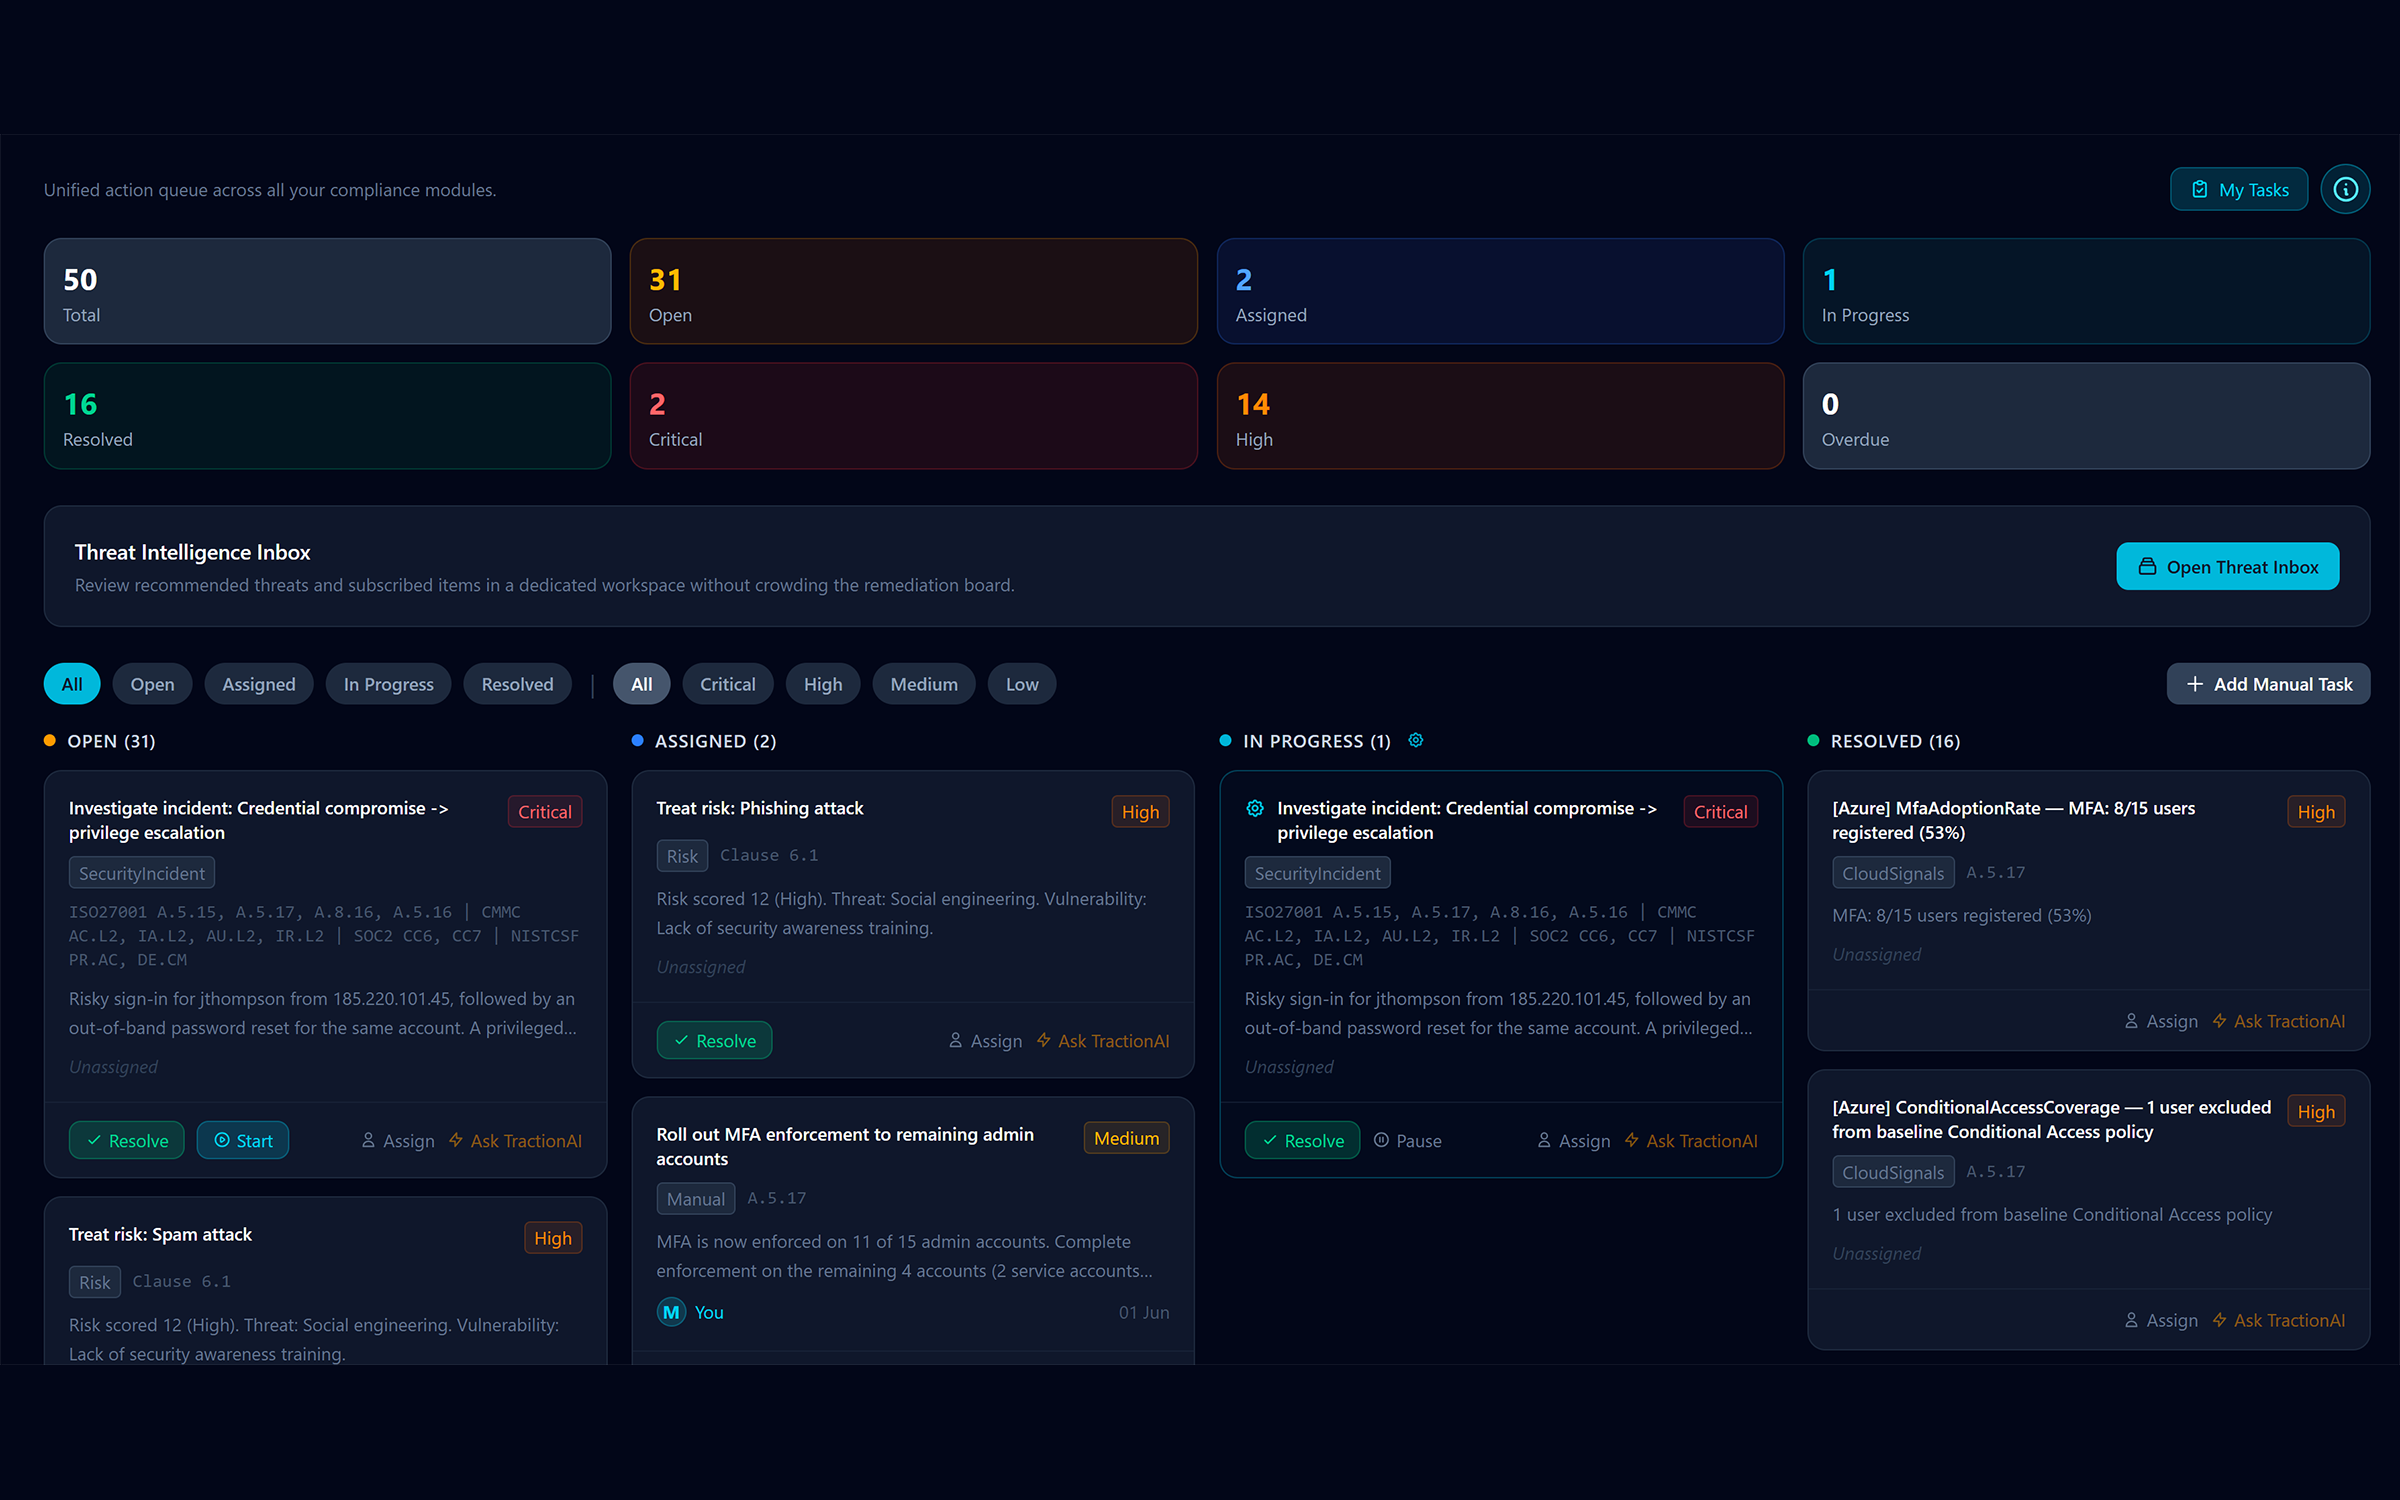Ask TractionAI about open credential compromise incident

coord(516,1140)
